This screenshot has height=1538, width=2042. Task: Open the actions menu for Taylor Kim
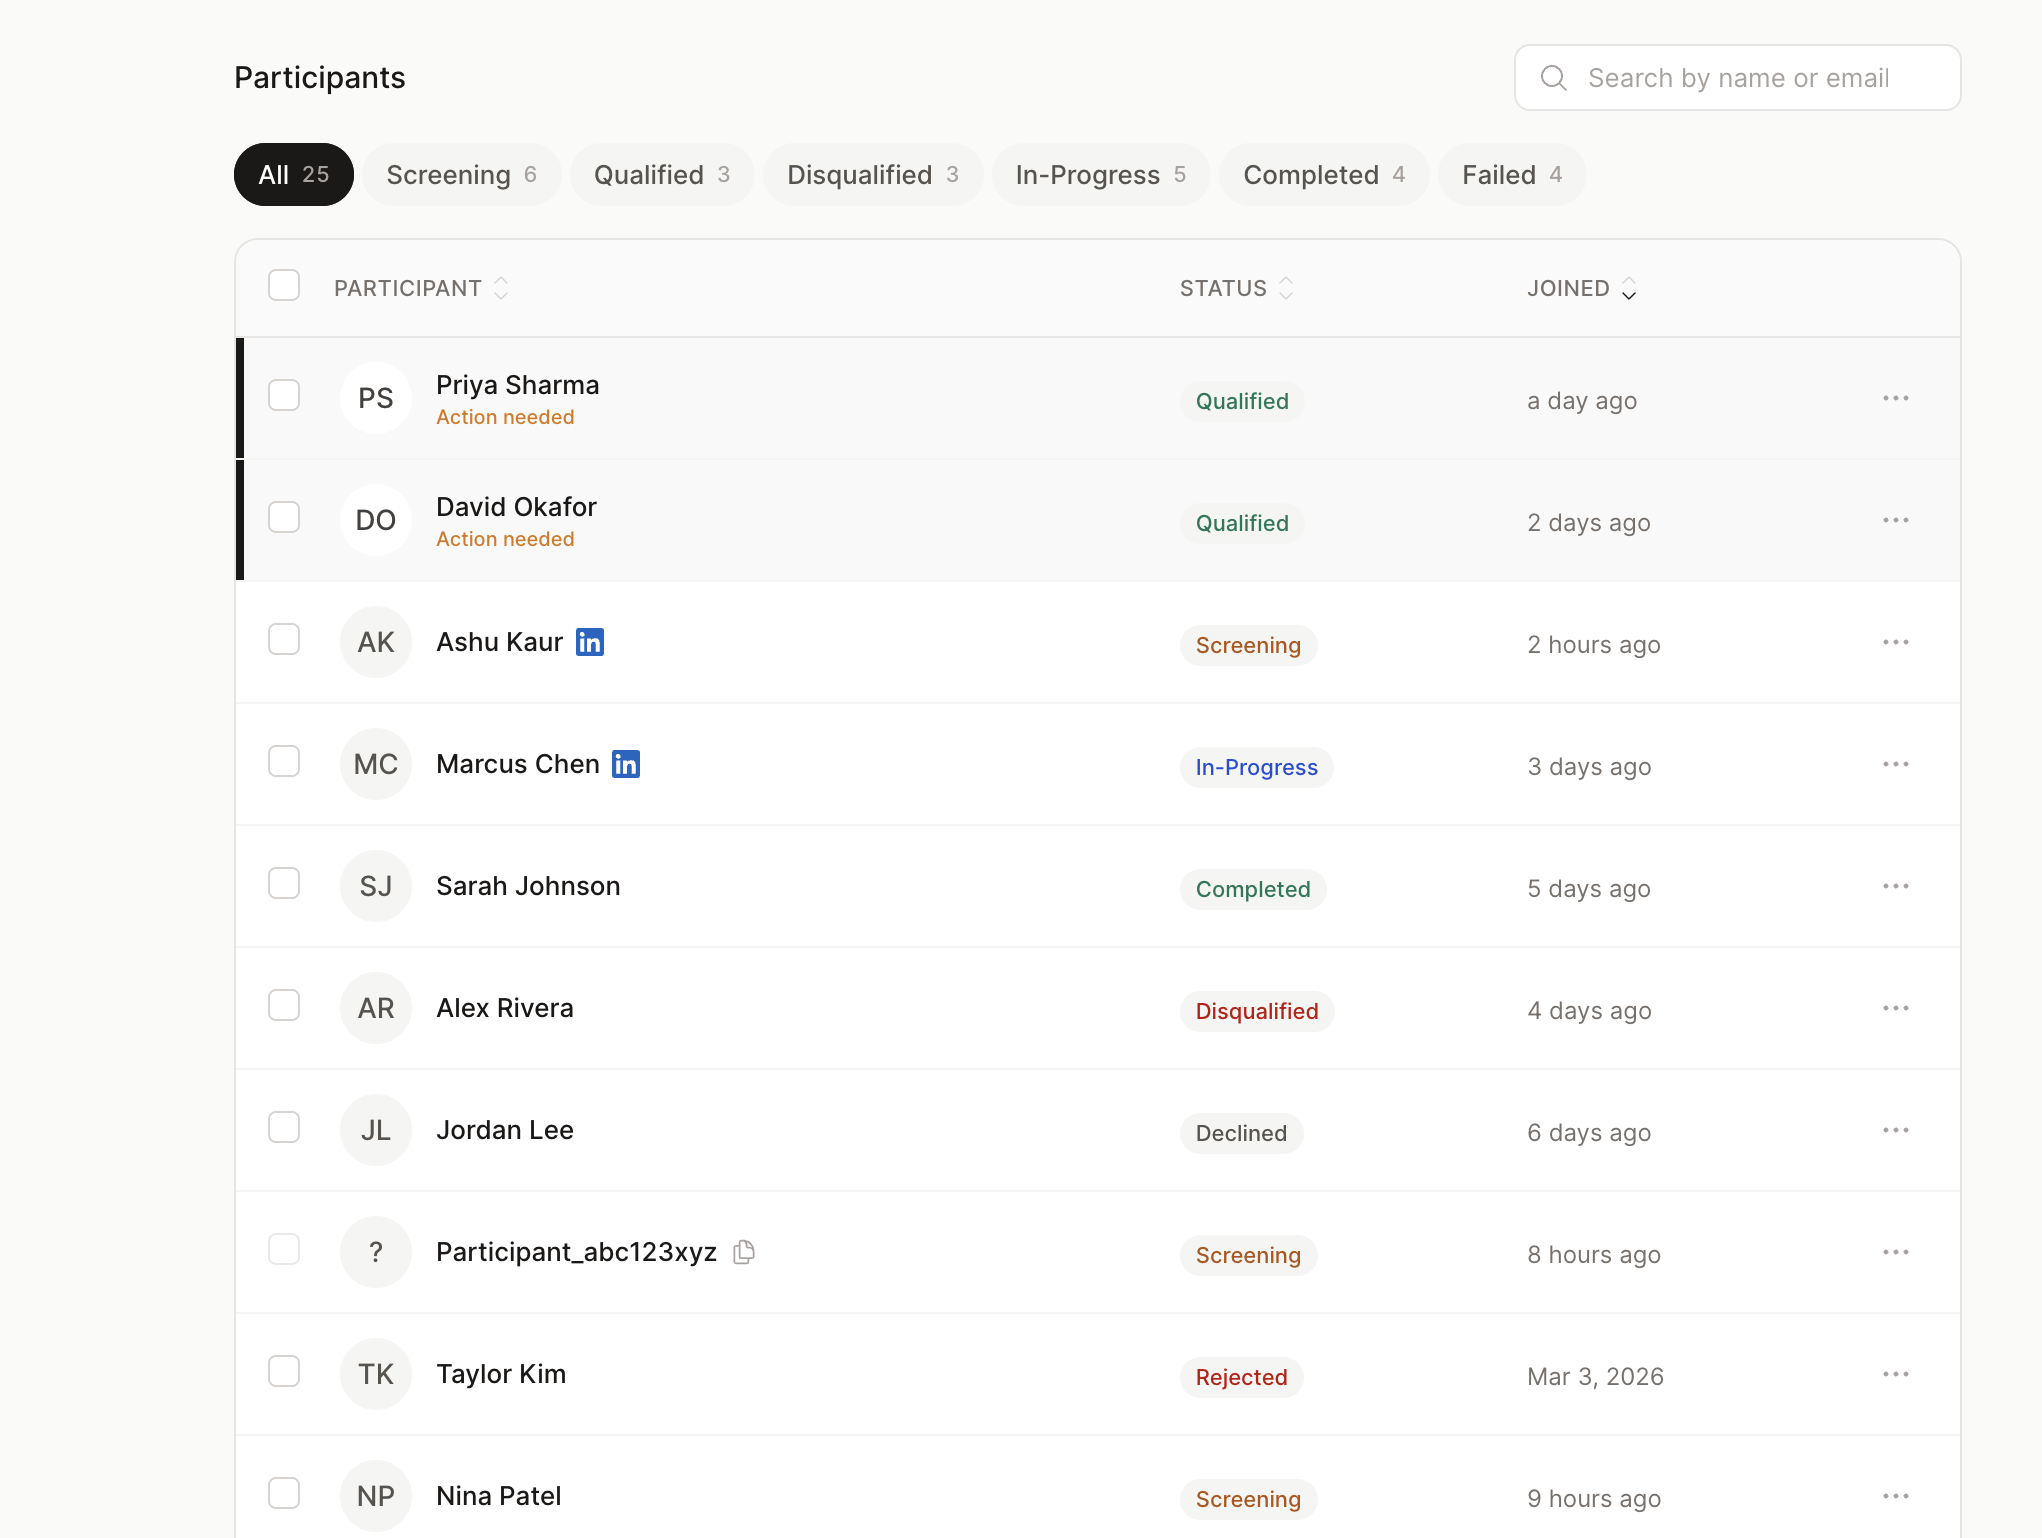pyautogui.click(x=1896, y=1373)
